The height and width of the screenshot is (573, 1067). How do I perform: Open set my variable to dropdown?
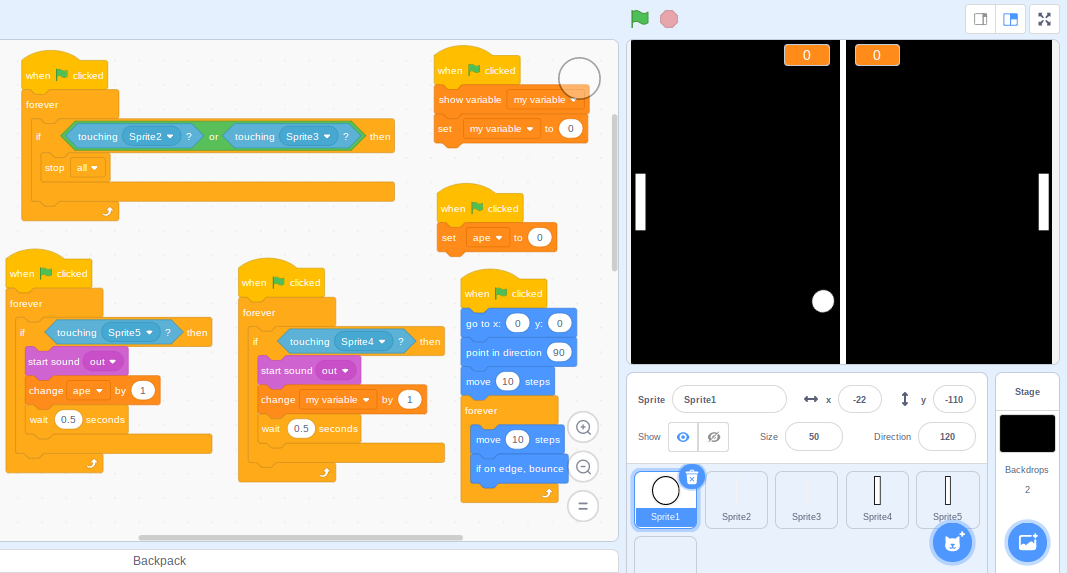pyautogui.click(x=502, y=129)
